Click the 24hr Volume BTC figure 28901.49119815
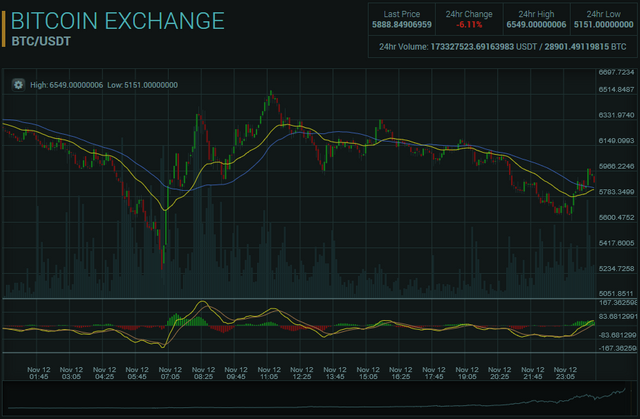 (x=576, y=47)
